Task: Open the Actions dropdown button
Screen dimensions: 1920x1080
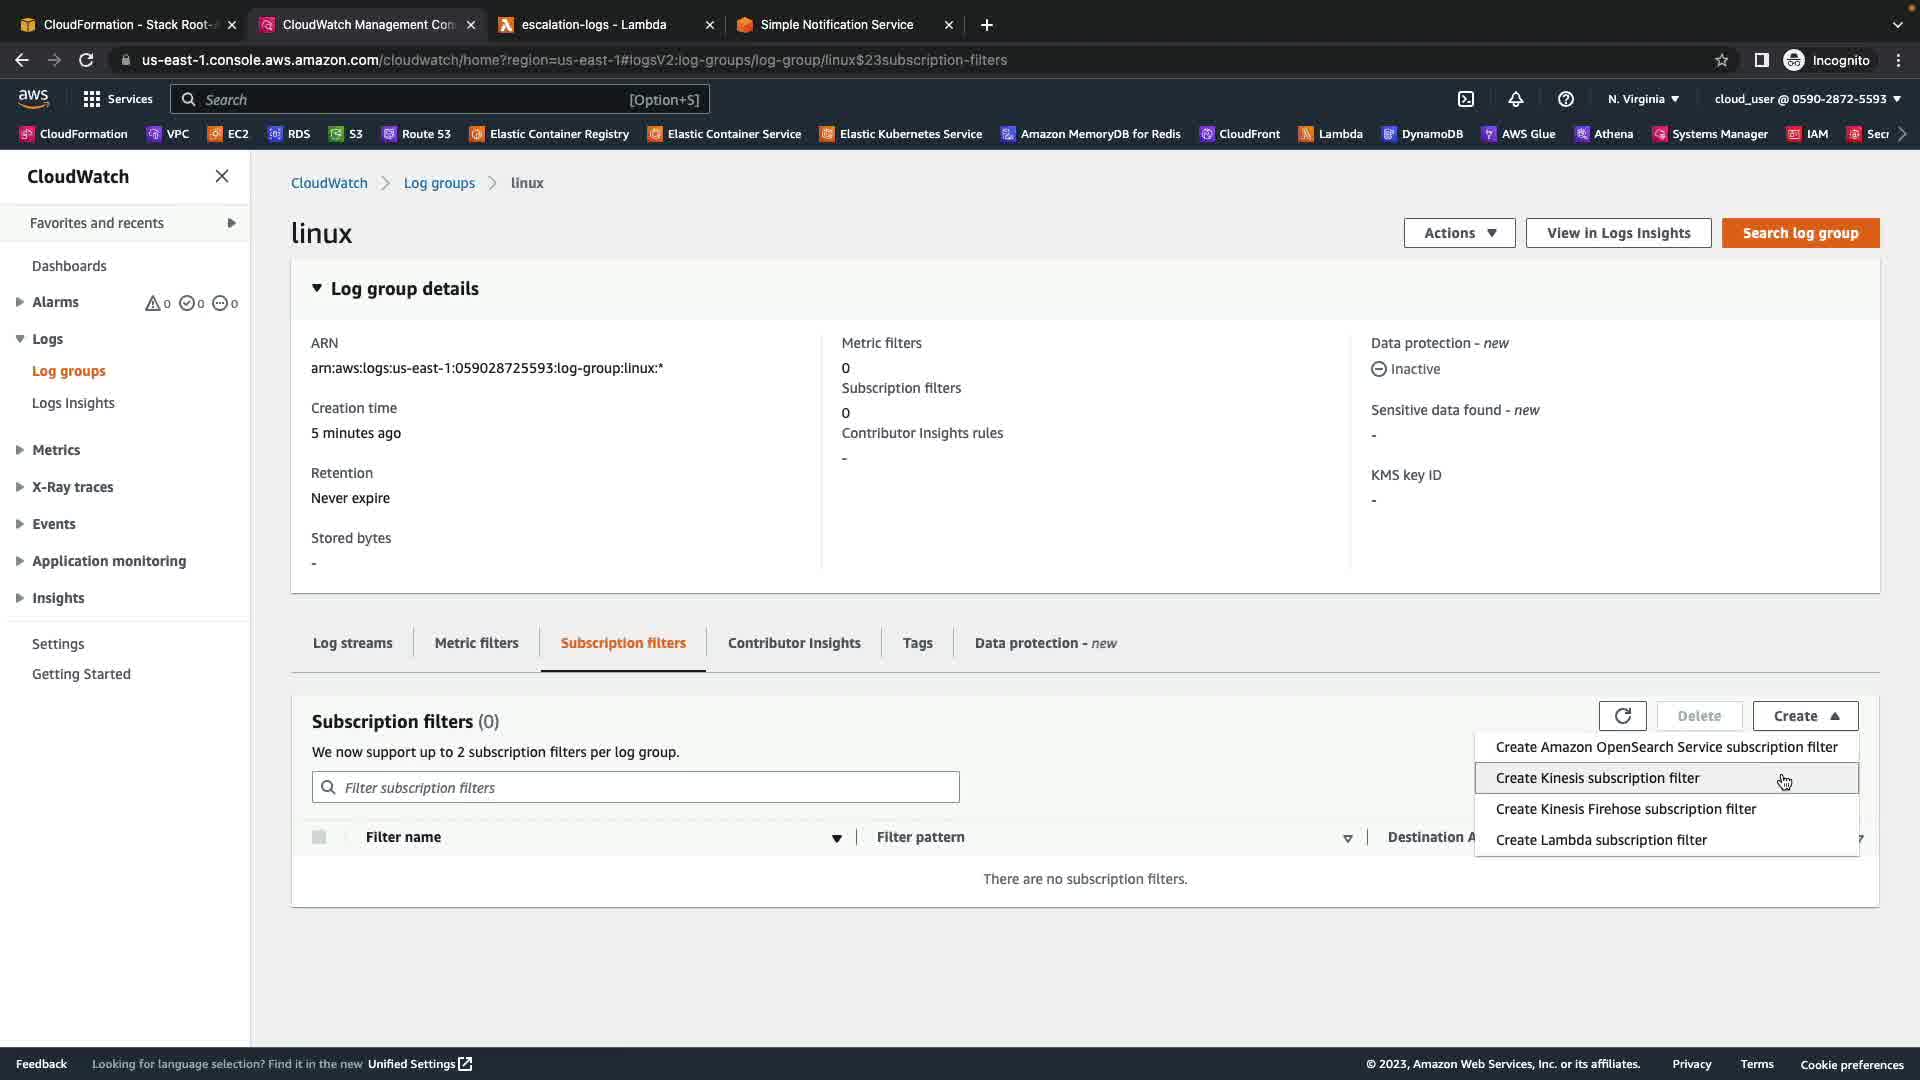Action: pos(1459,233)
